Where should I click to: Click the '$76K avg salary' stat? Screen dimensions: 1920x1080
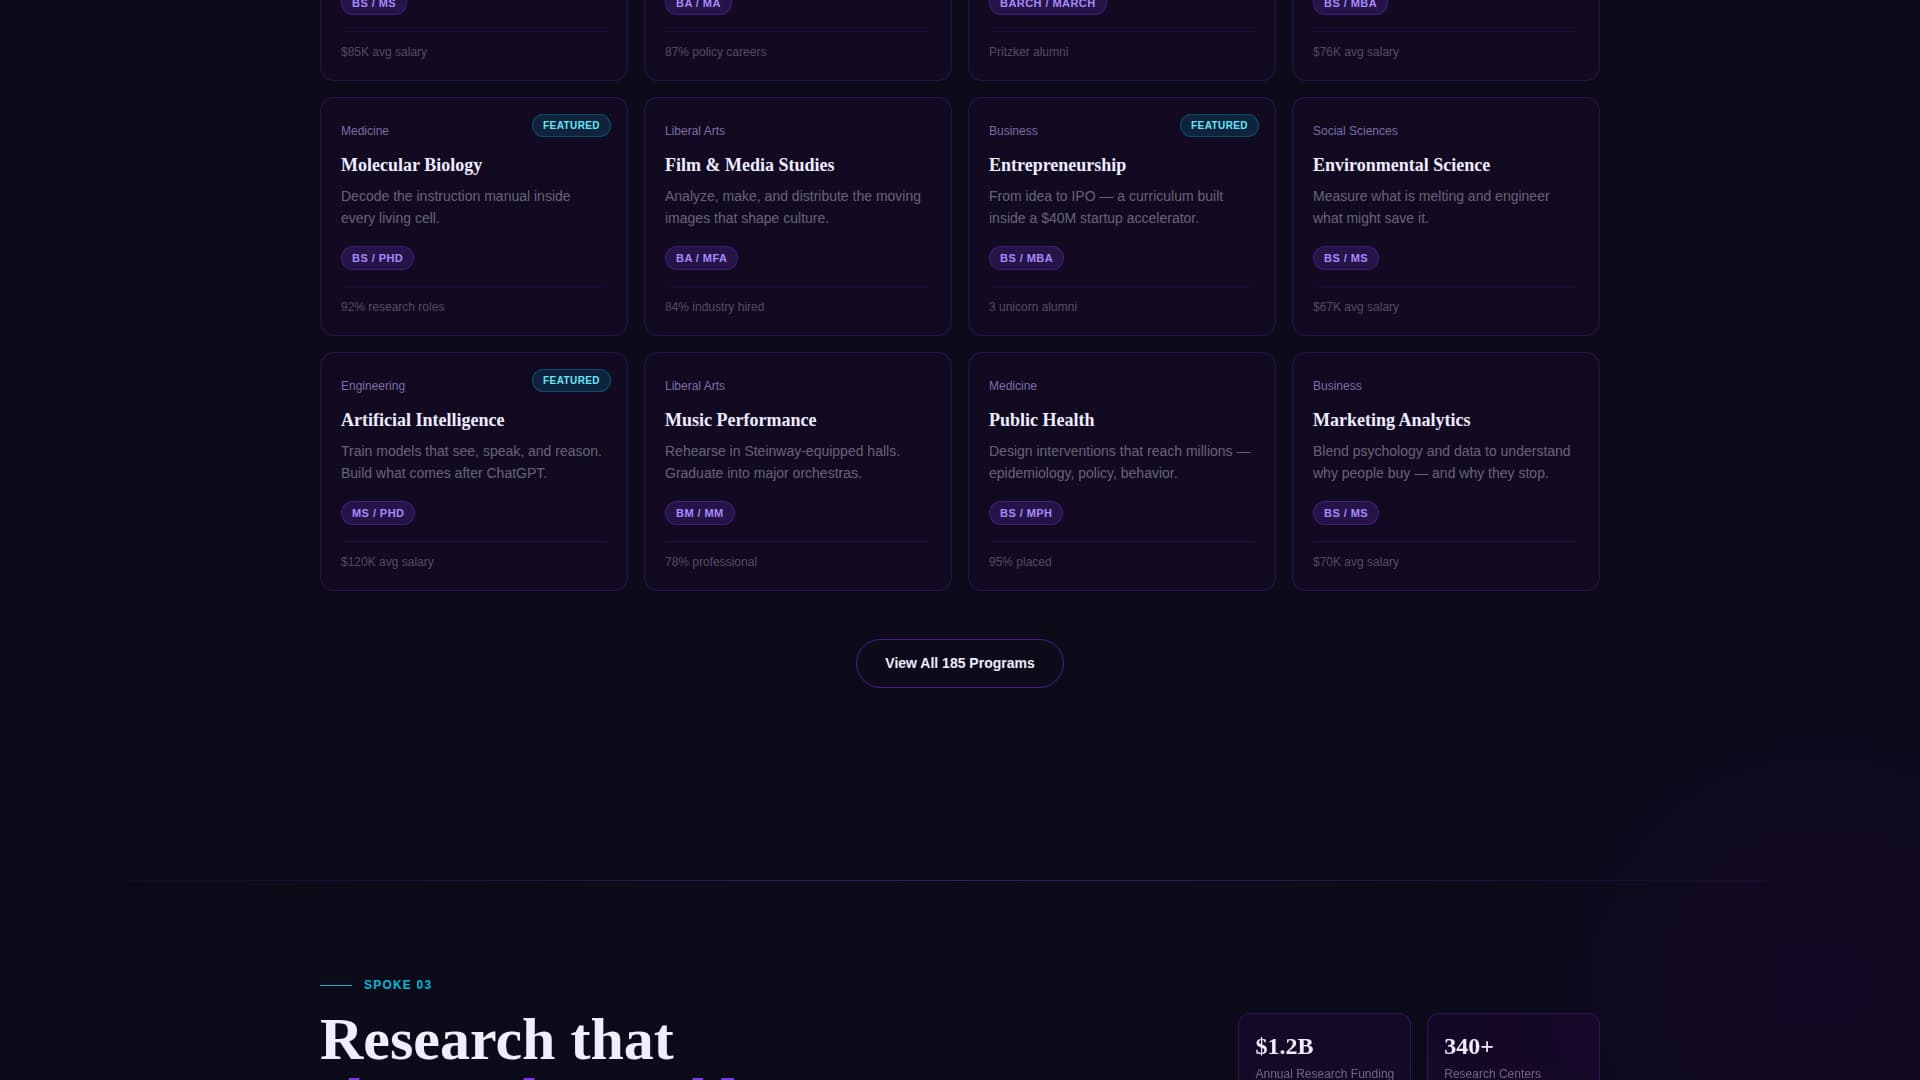tap(1355, 52)
